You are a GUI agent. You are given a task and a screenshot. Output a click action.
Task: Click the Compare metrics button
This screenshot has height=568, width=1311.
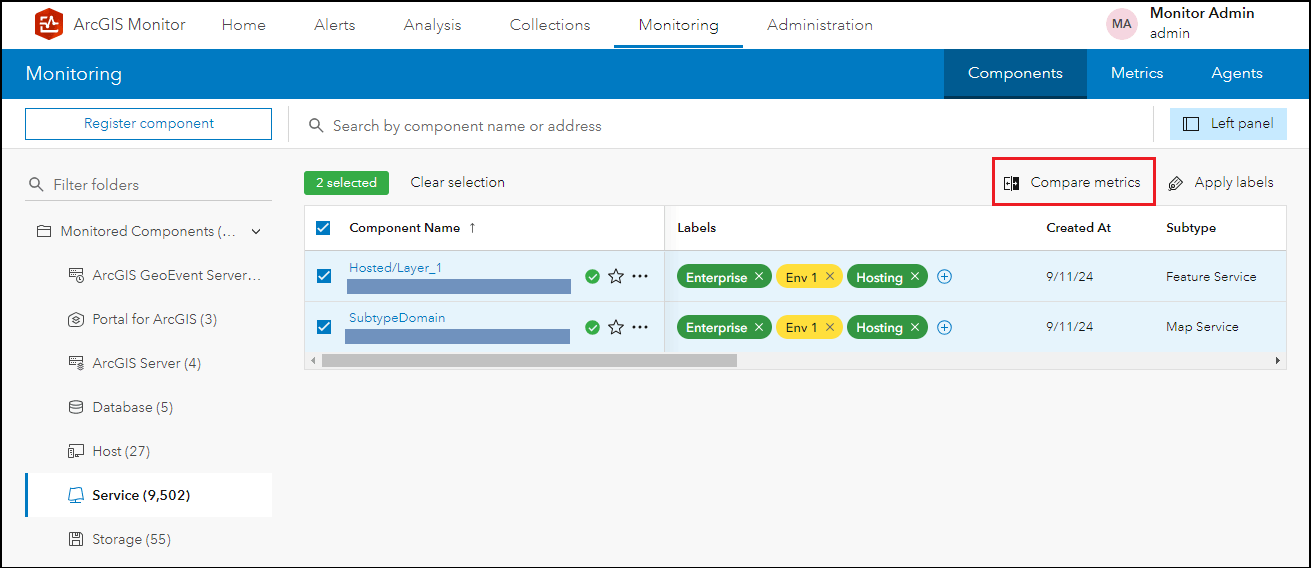(1073, 183)
